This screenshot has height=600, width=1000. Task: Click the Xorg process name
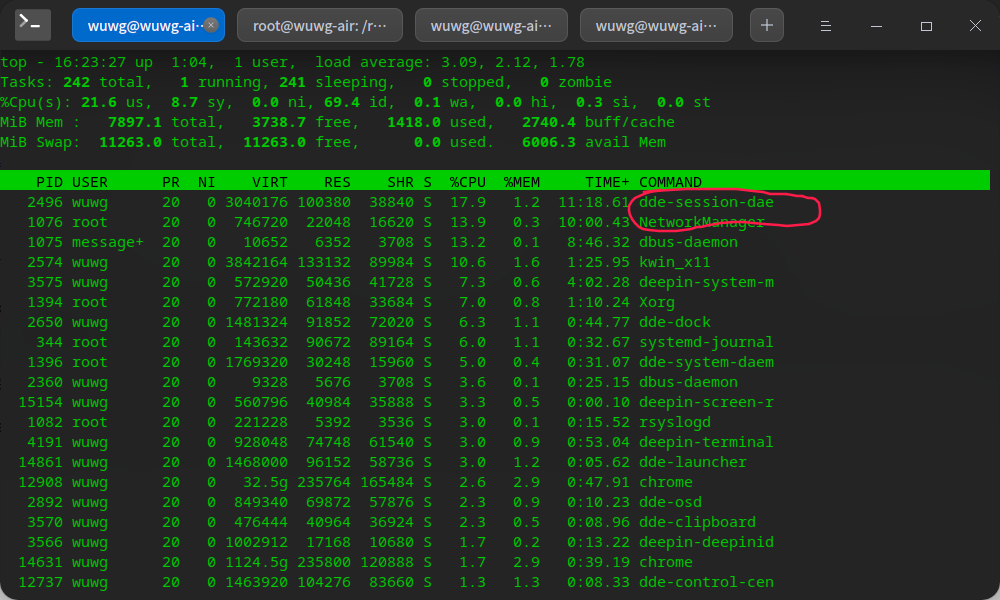click(657, 302)
